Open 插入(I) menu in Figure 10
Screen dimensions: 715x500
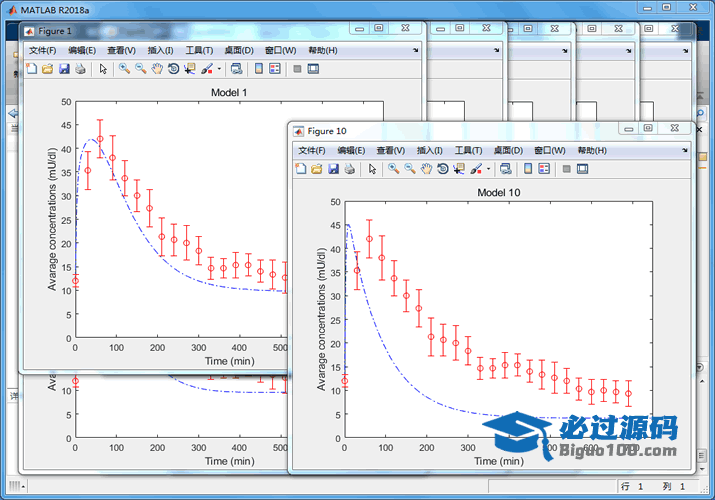[x=430, y=151]
